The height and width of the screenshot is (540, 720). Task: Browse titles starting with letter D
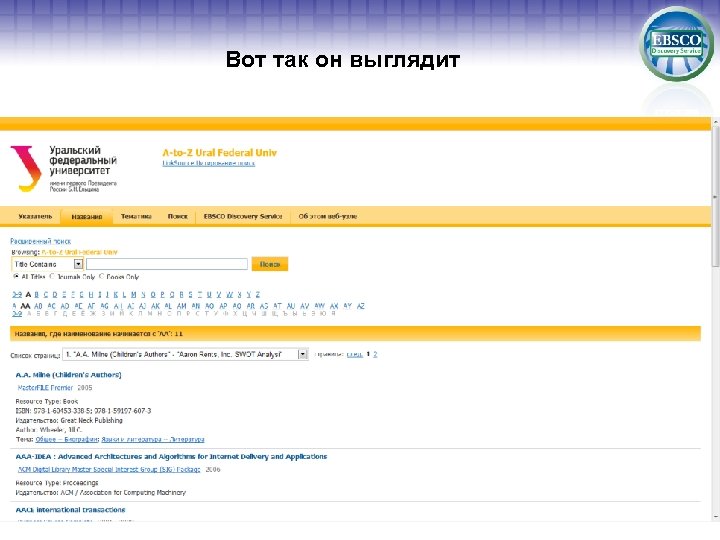tap(55, 294)
